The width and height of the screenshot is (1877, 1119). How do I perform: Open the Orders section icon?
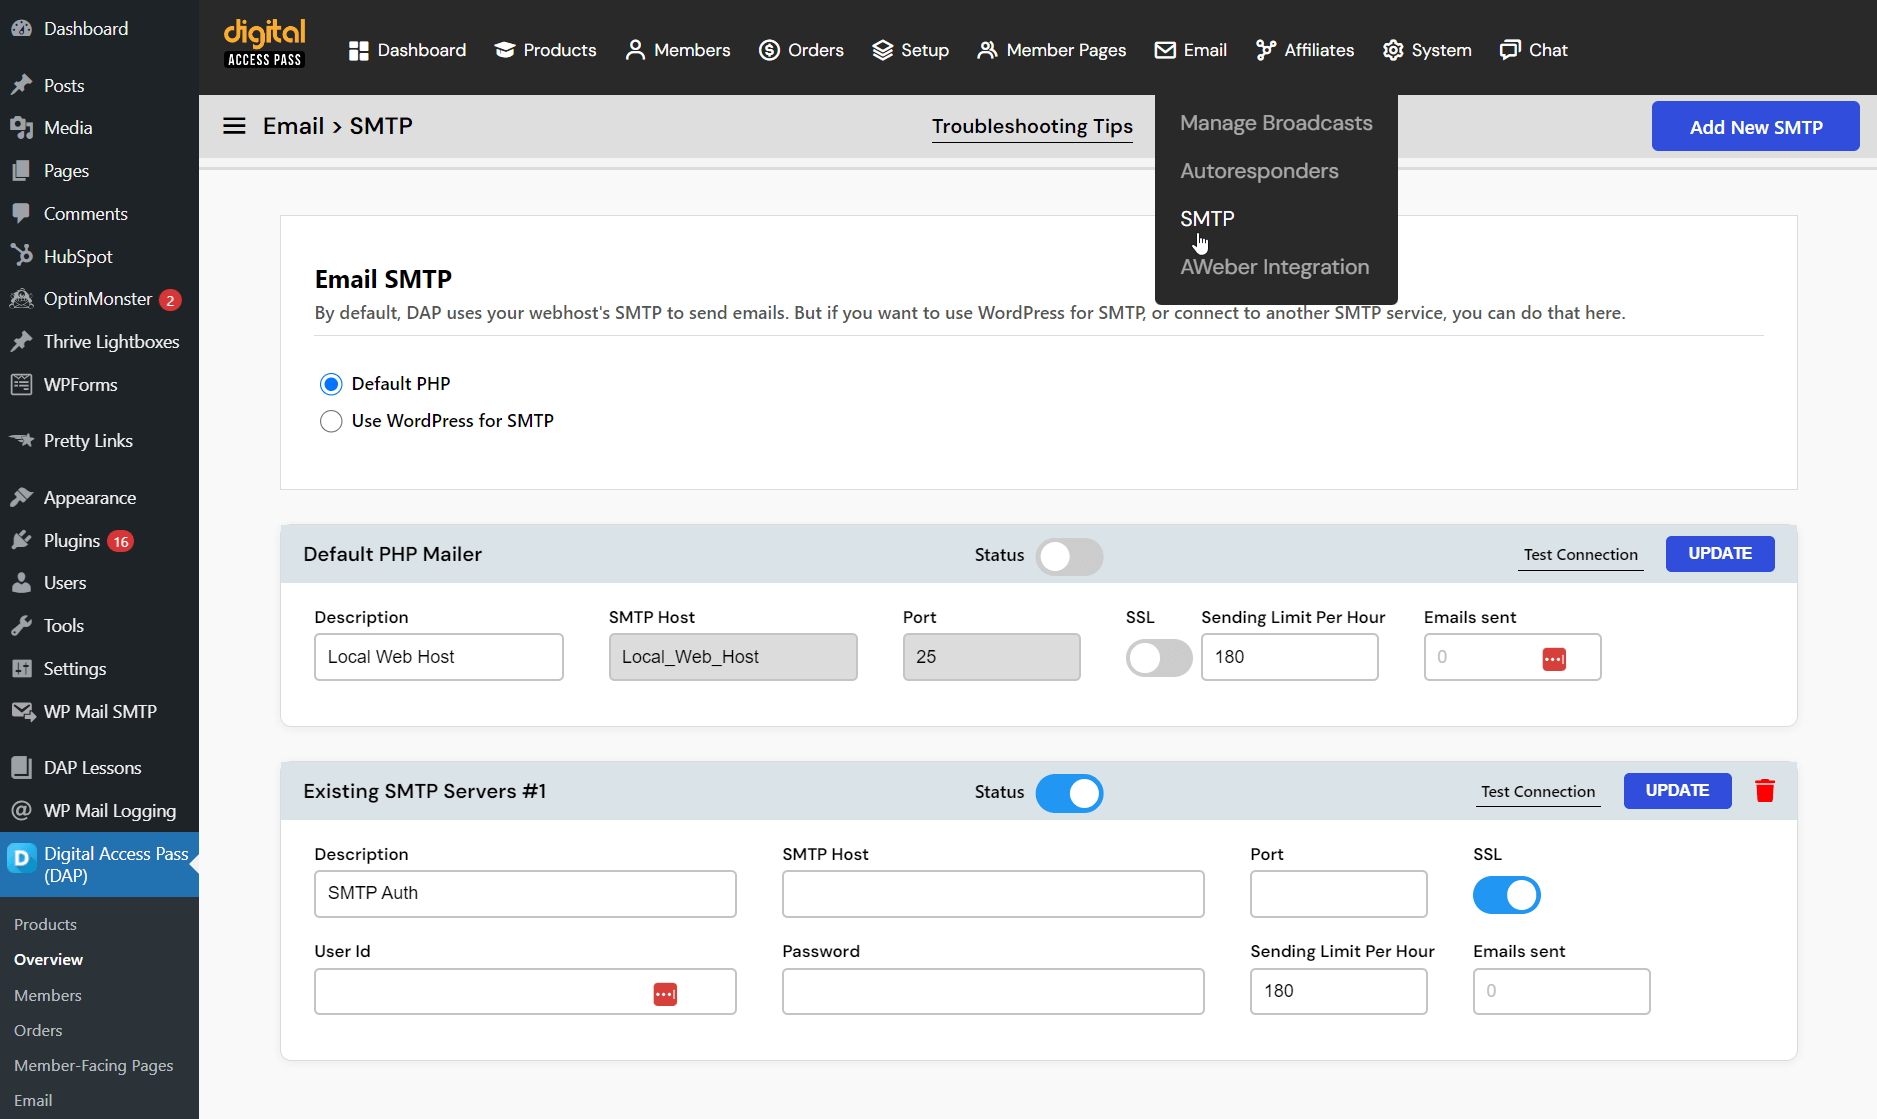pos(769,49)
